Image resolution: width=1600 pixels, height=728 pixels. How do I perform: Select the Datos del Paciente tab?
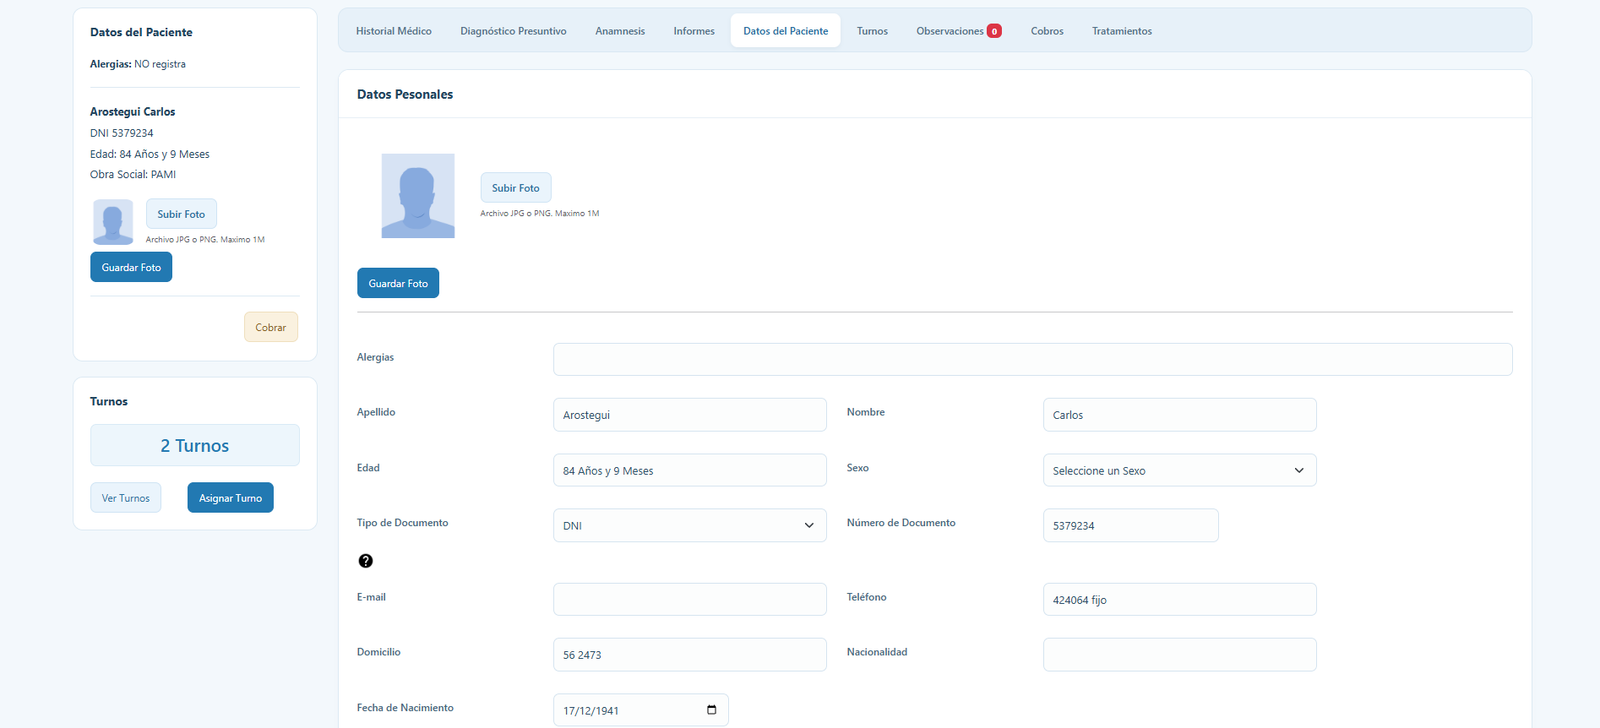(x=785, y=31)
